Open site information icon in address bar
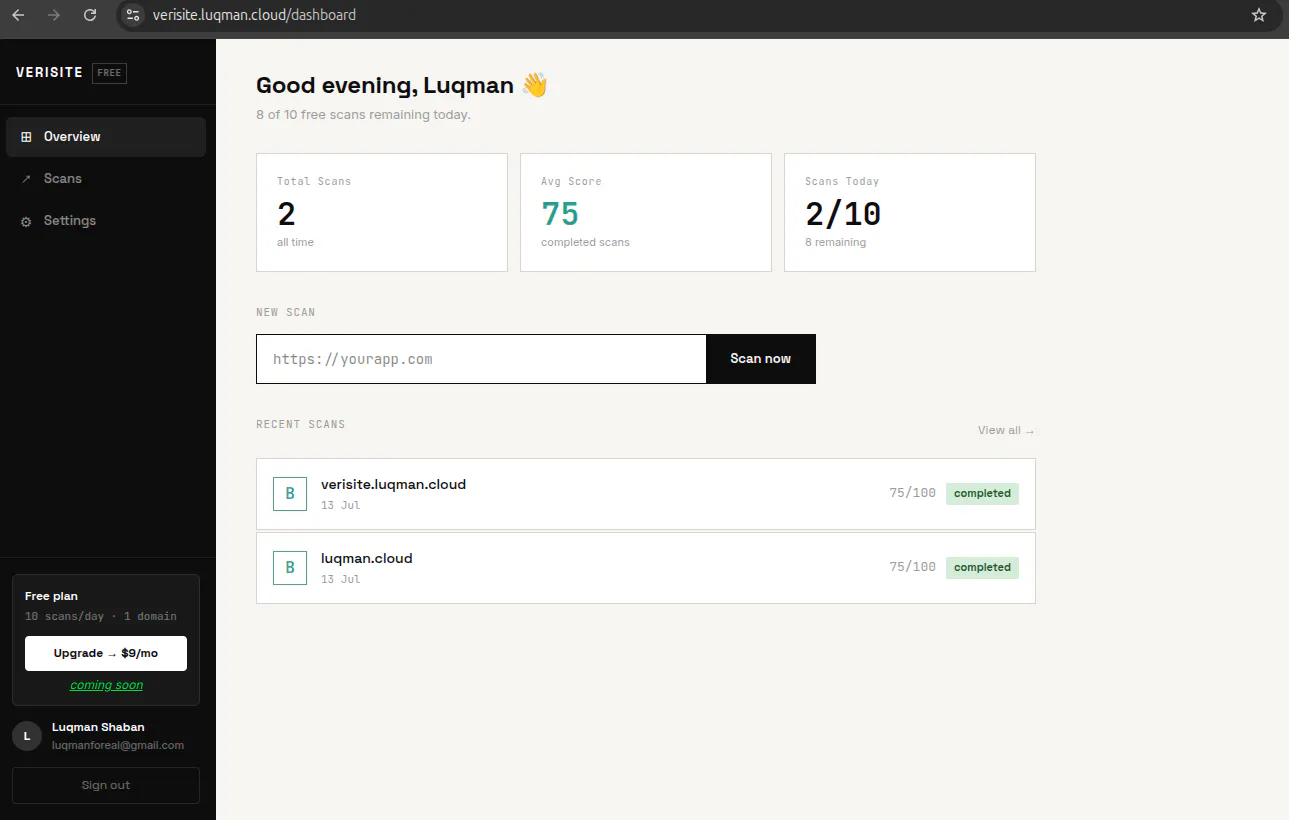This screenshot has height=820, width=1289. (133, 15)
